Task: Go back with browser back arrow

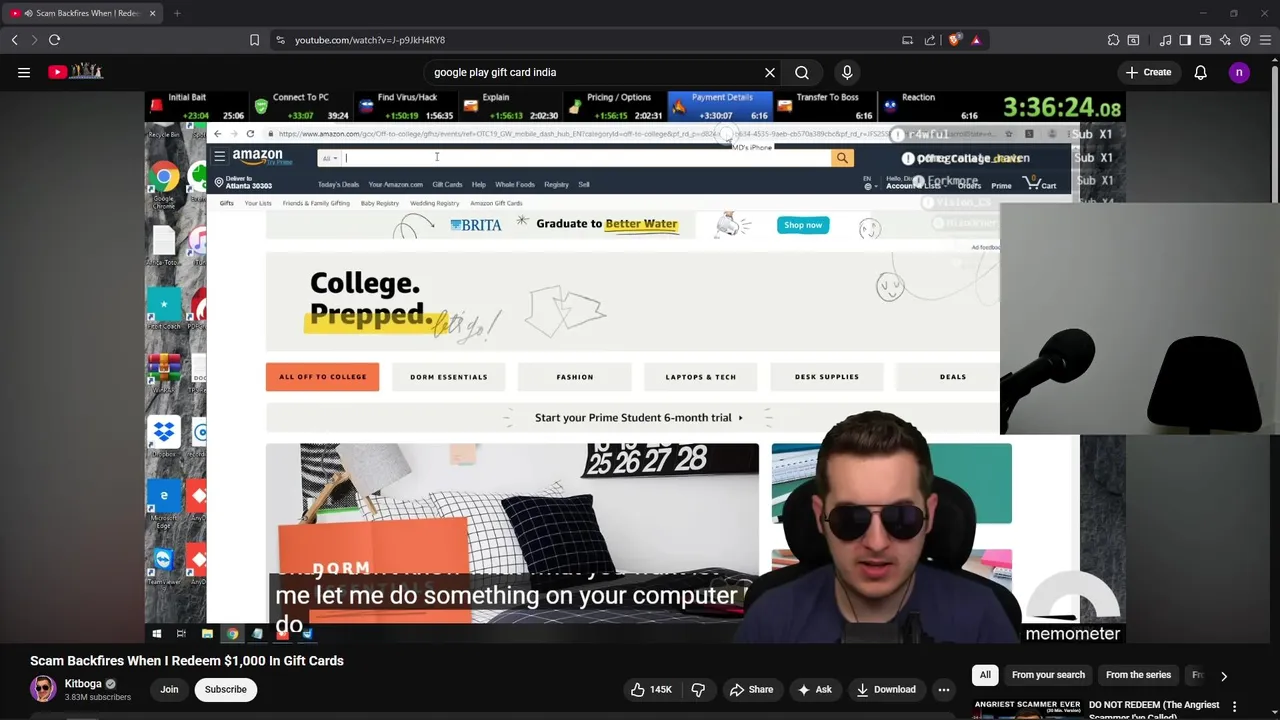Action: (14, 40)
